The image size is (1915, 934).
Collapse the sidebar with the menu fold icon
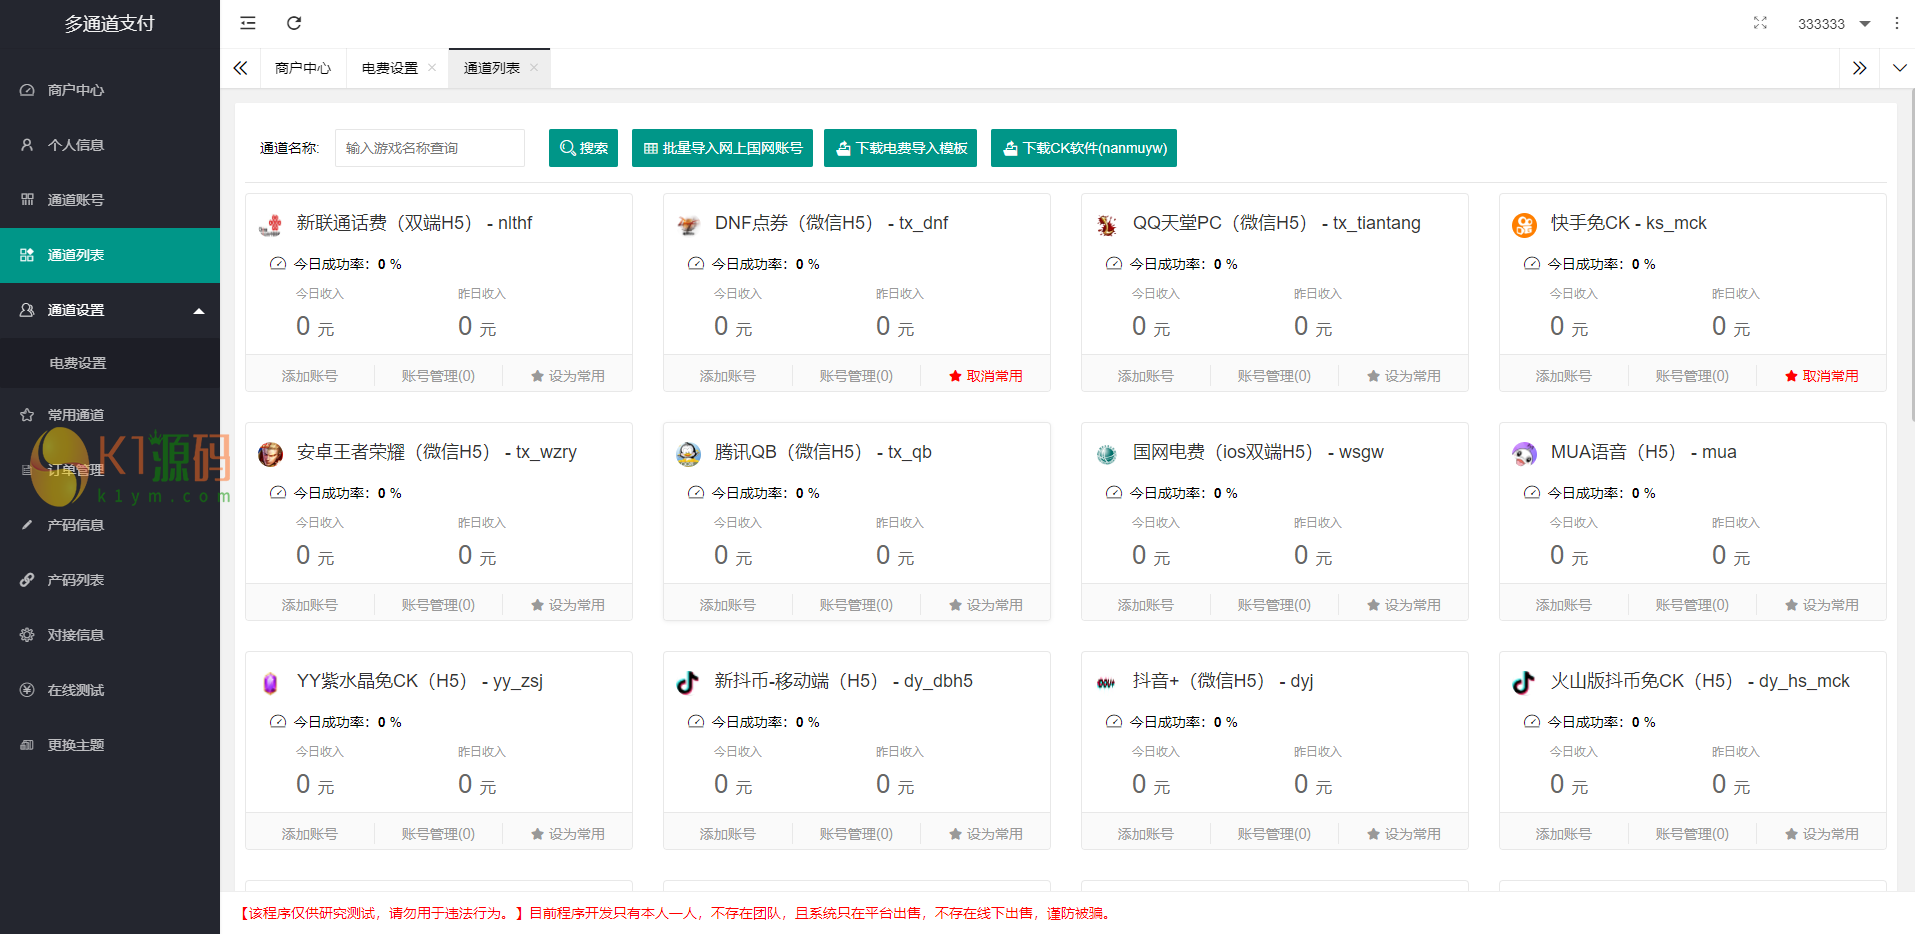tap(248, 23)
